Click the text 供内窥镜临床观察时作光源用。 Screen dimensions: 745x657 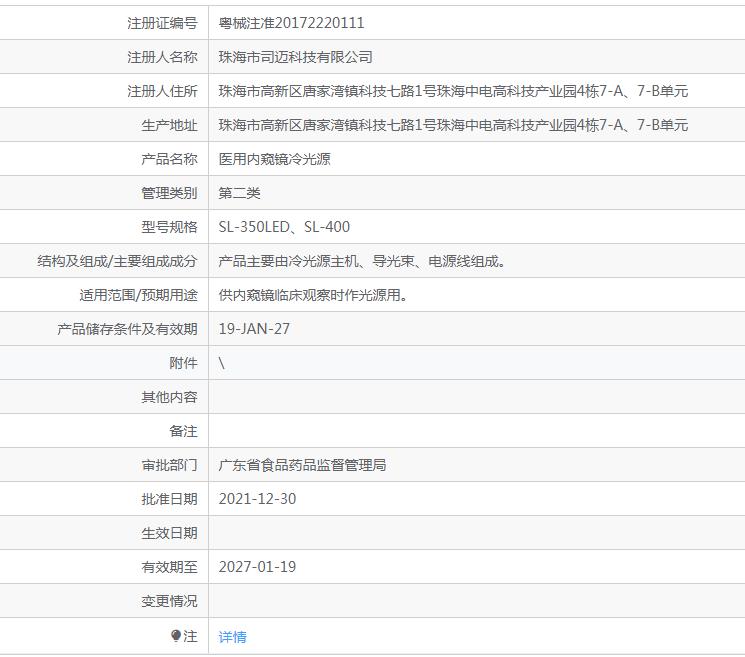313,295
